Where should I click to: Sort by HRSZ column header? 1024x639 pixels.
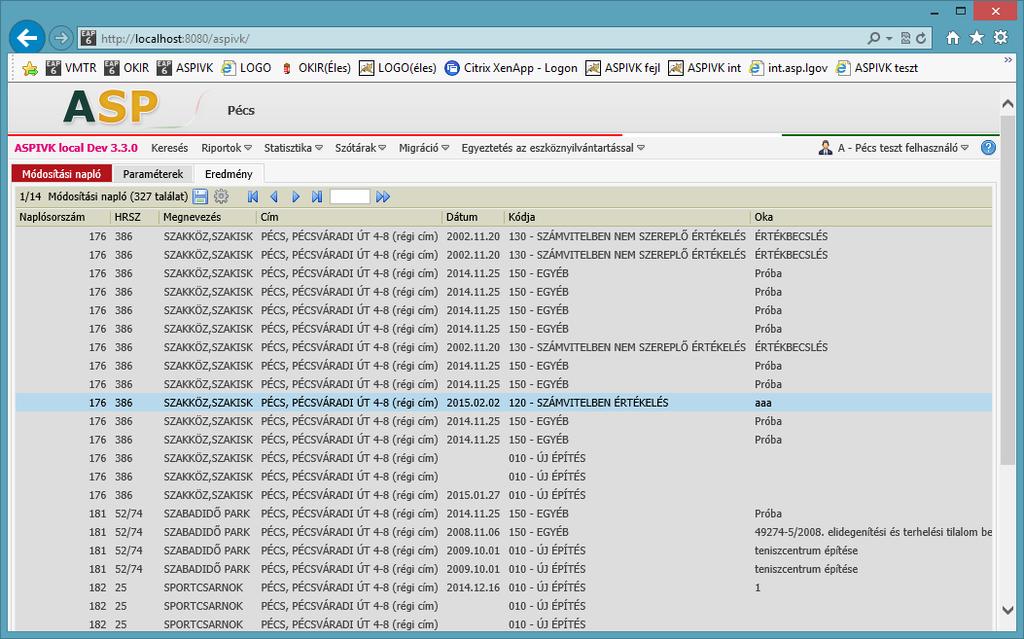[x=135, y=217]
